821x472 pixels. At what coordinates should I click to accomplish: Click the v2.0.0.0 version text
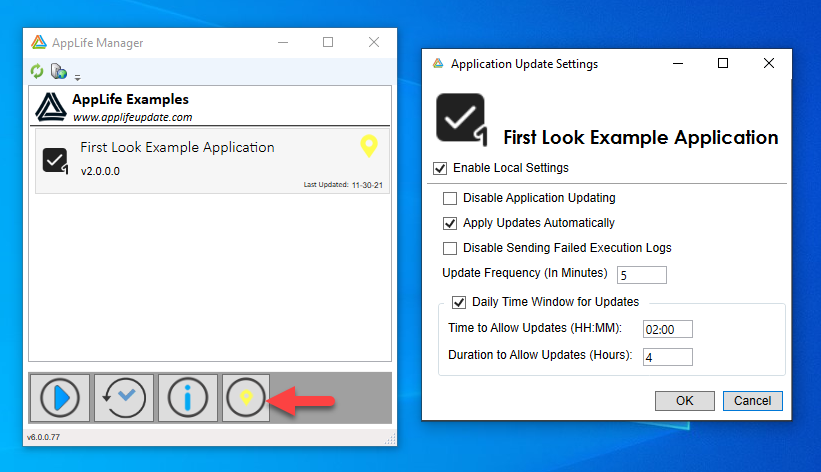click(x=100, y=171)
